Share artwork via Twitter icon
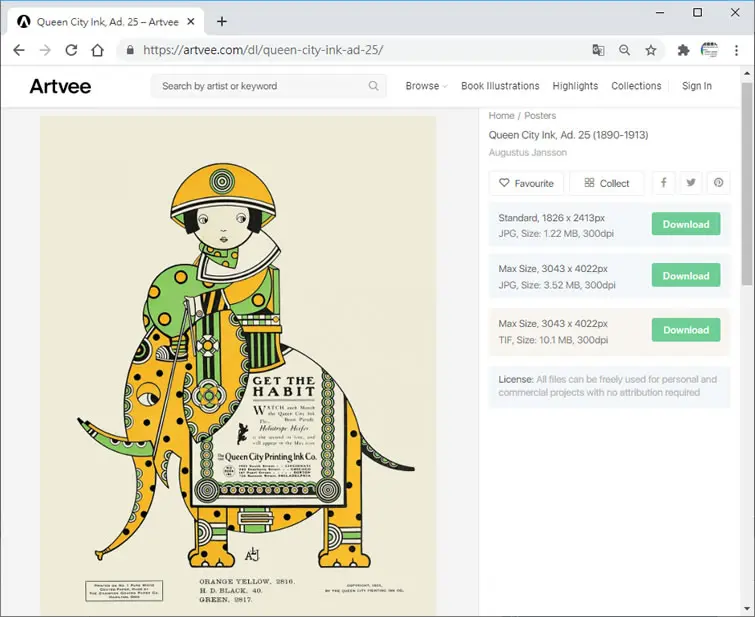 tap(691, 183)
